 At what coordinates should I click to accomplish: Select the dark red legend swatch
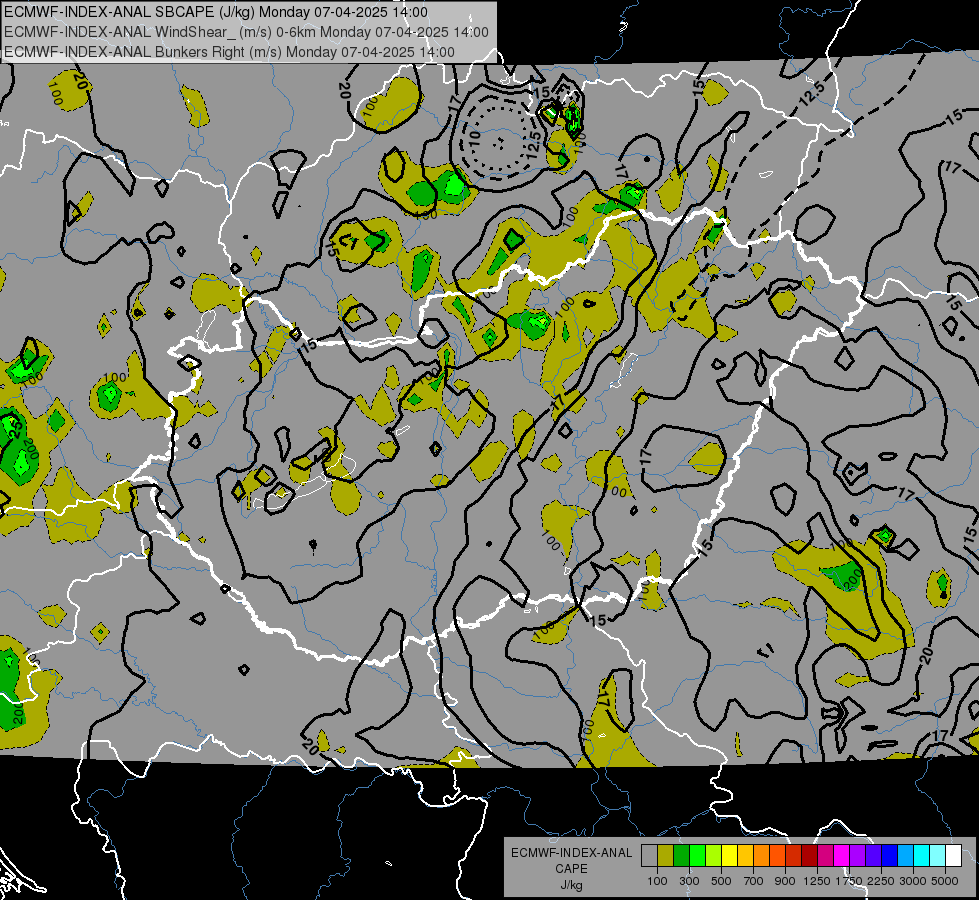tap(809, 855)
